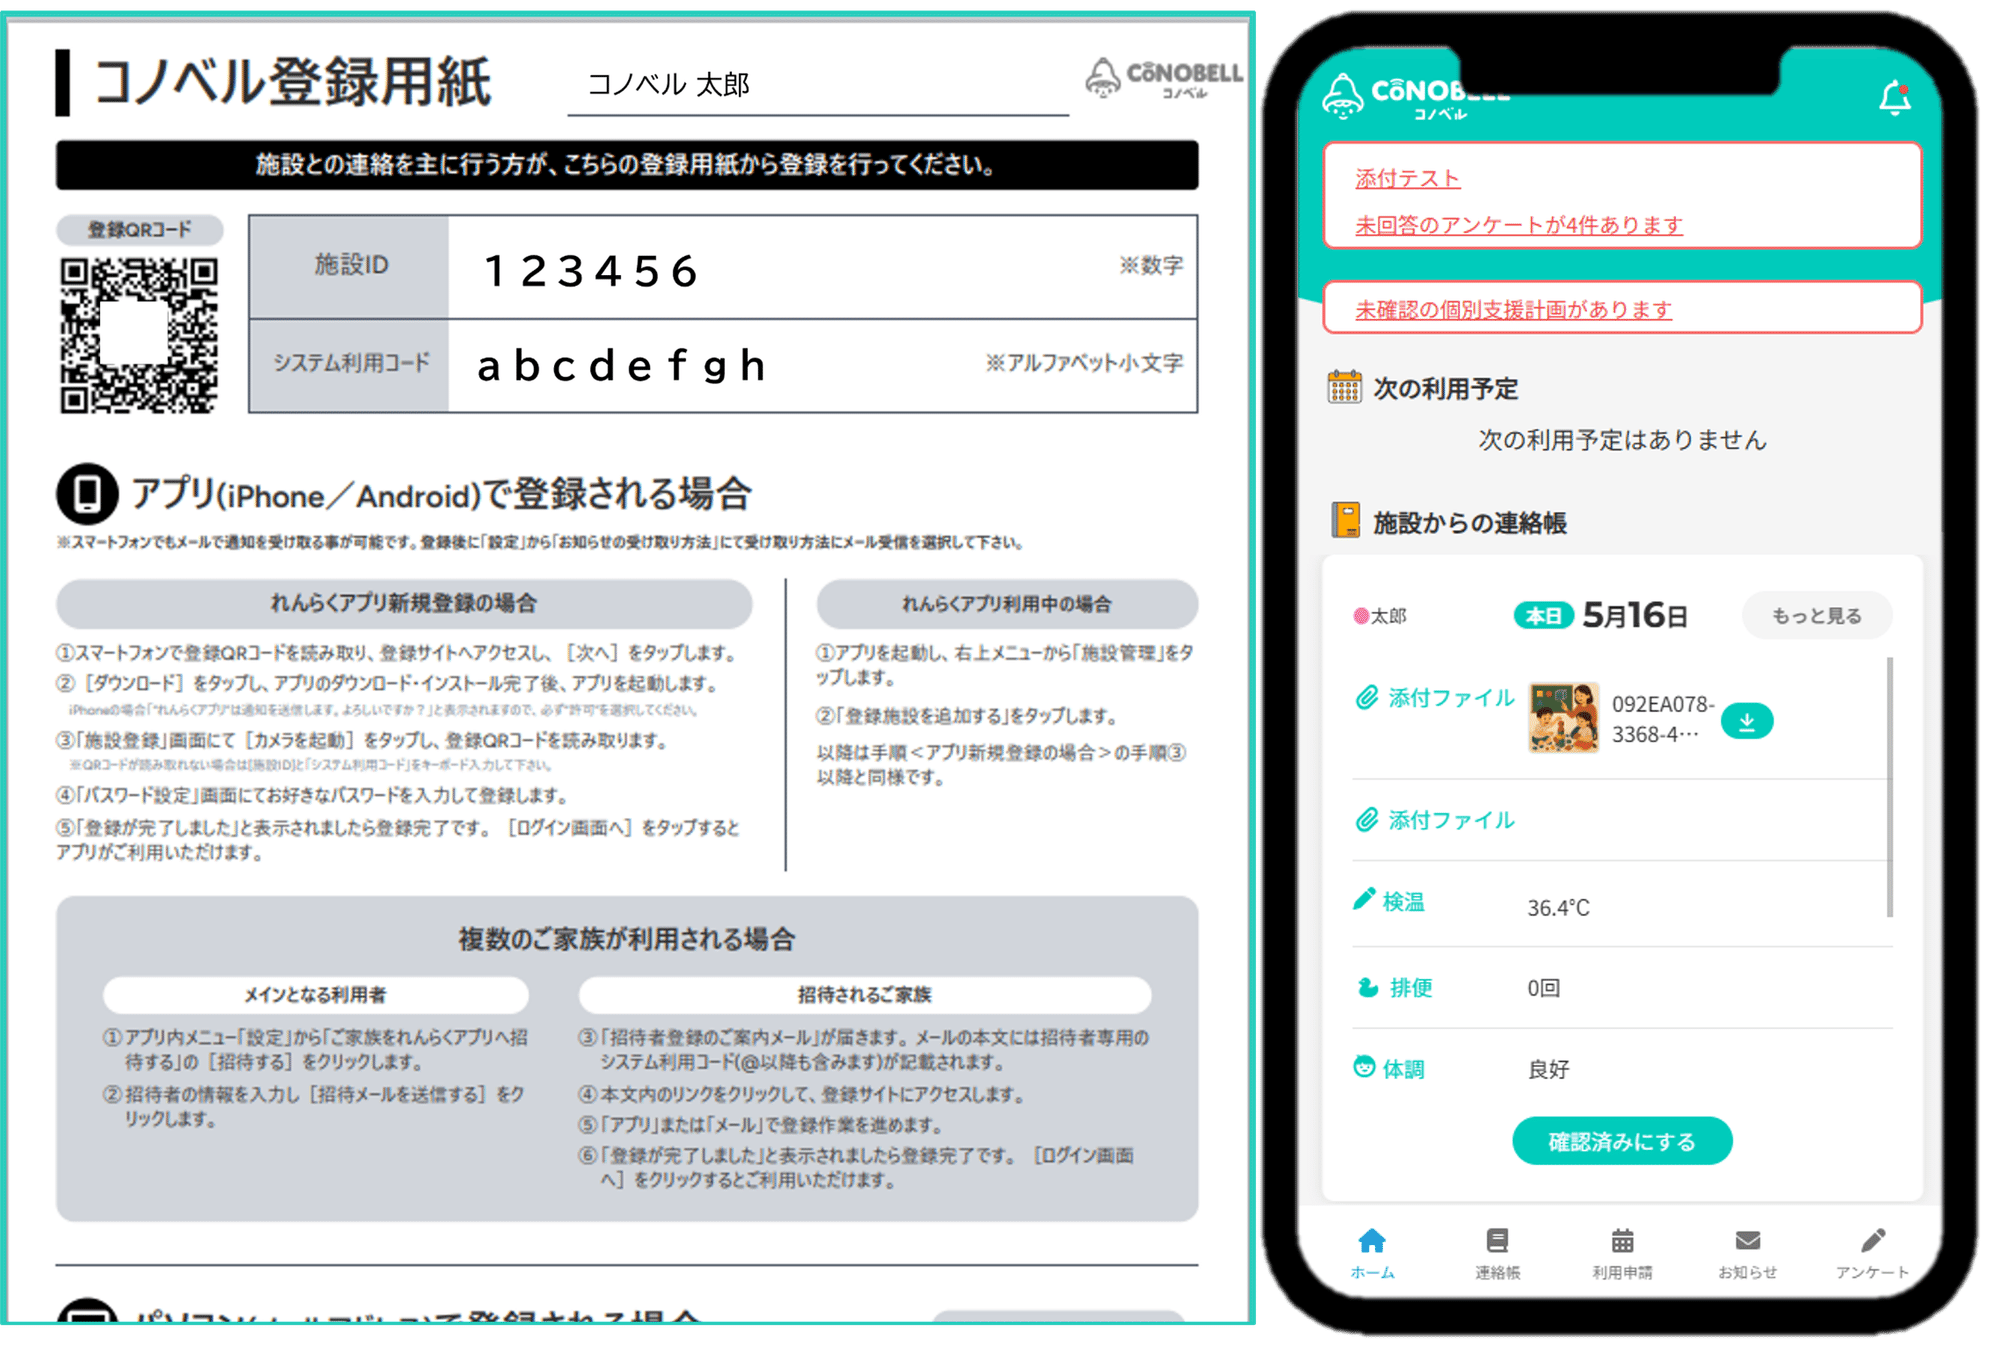
Task: Open the 利用申請 tab
Action: [x=1621, y=1250]
